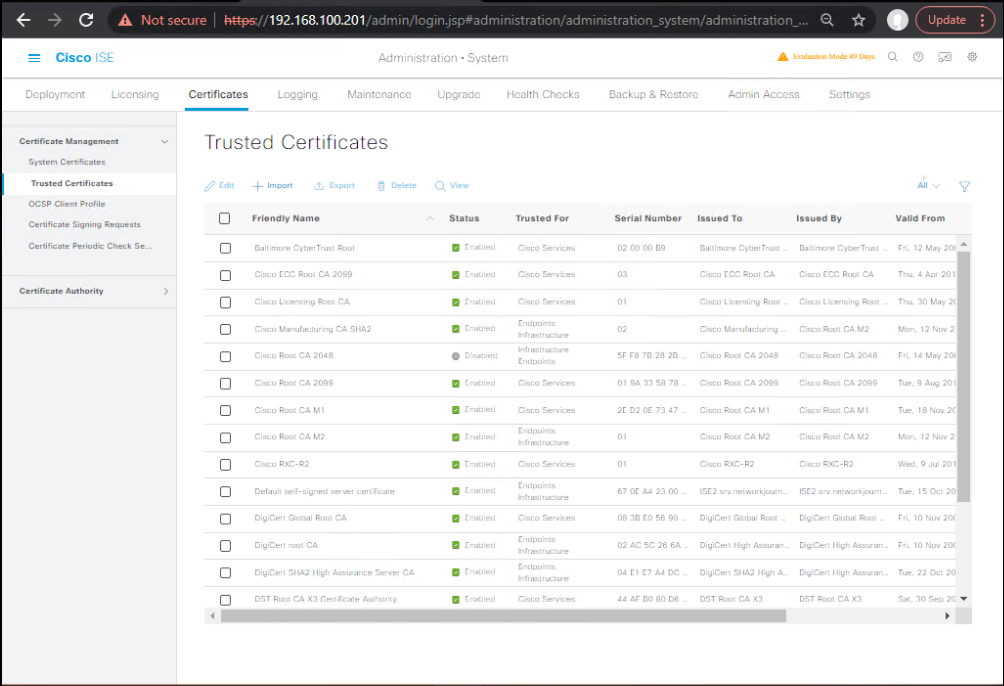1004x686 pixels.
Task: Click the Import plus icon
Action: pos(257,186)
